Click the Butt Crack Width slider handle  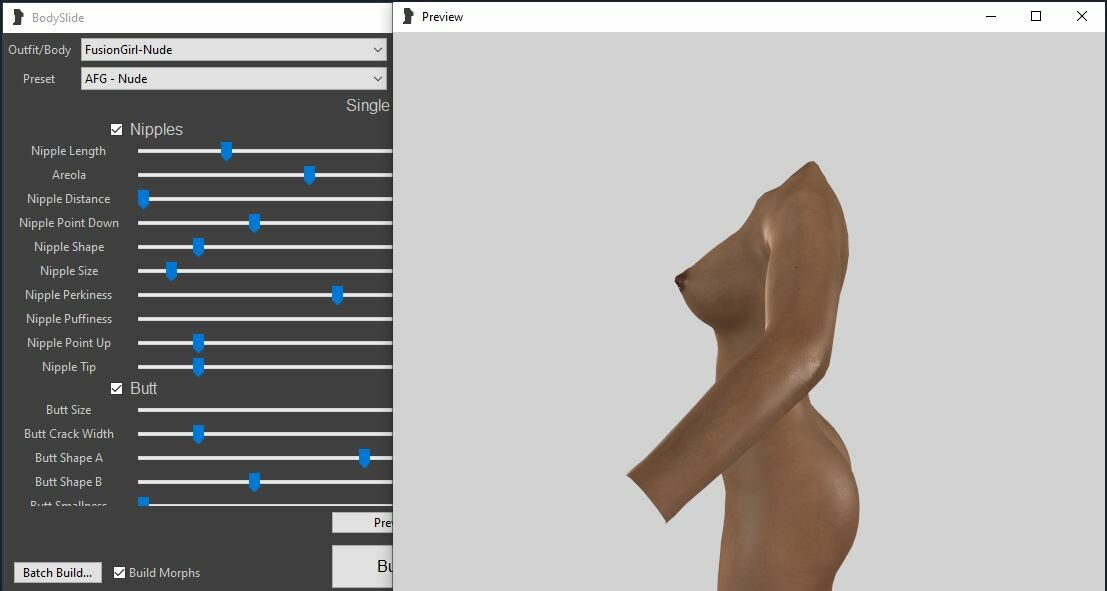198,434
